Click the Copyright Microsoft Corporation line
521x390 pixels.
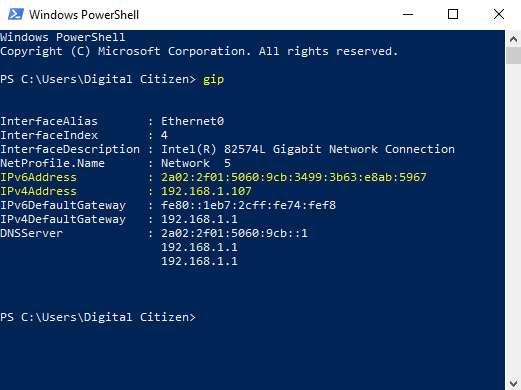(199, 51)
